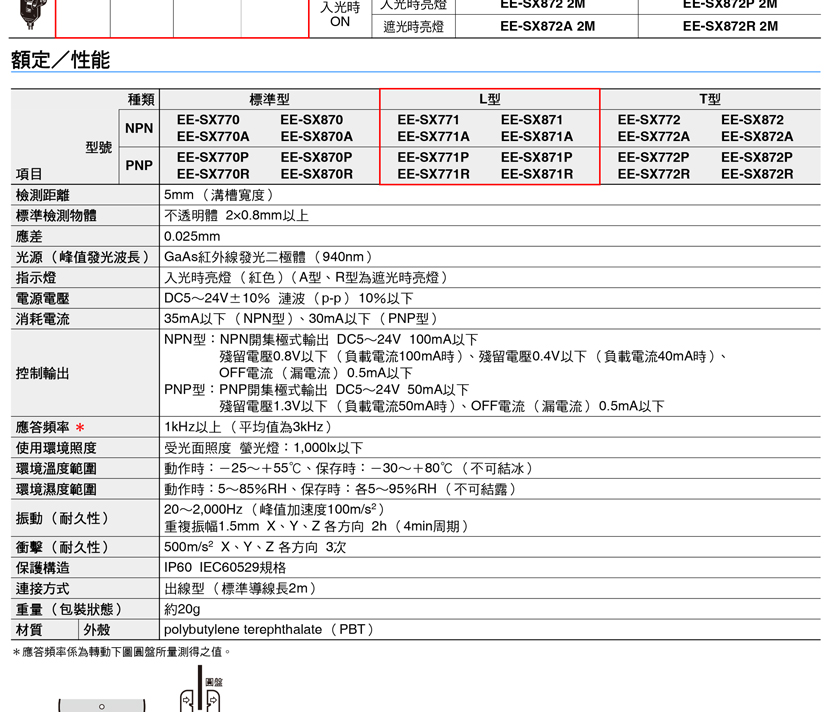Click the 35mA以下（NPN型）value
This screenshot has width=830, height=712.
coord(228,319)
